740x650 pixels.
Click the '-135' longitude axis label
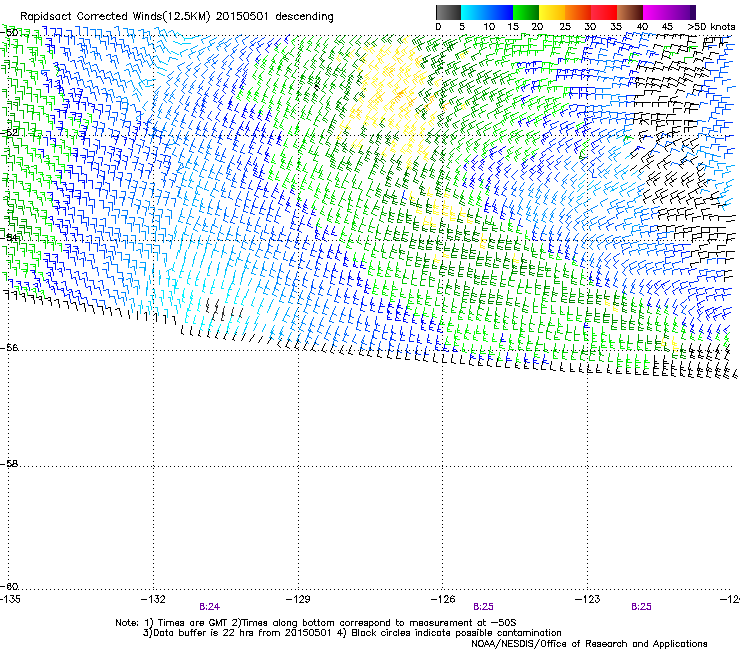[x=10, y=599]
